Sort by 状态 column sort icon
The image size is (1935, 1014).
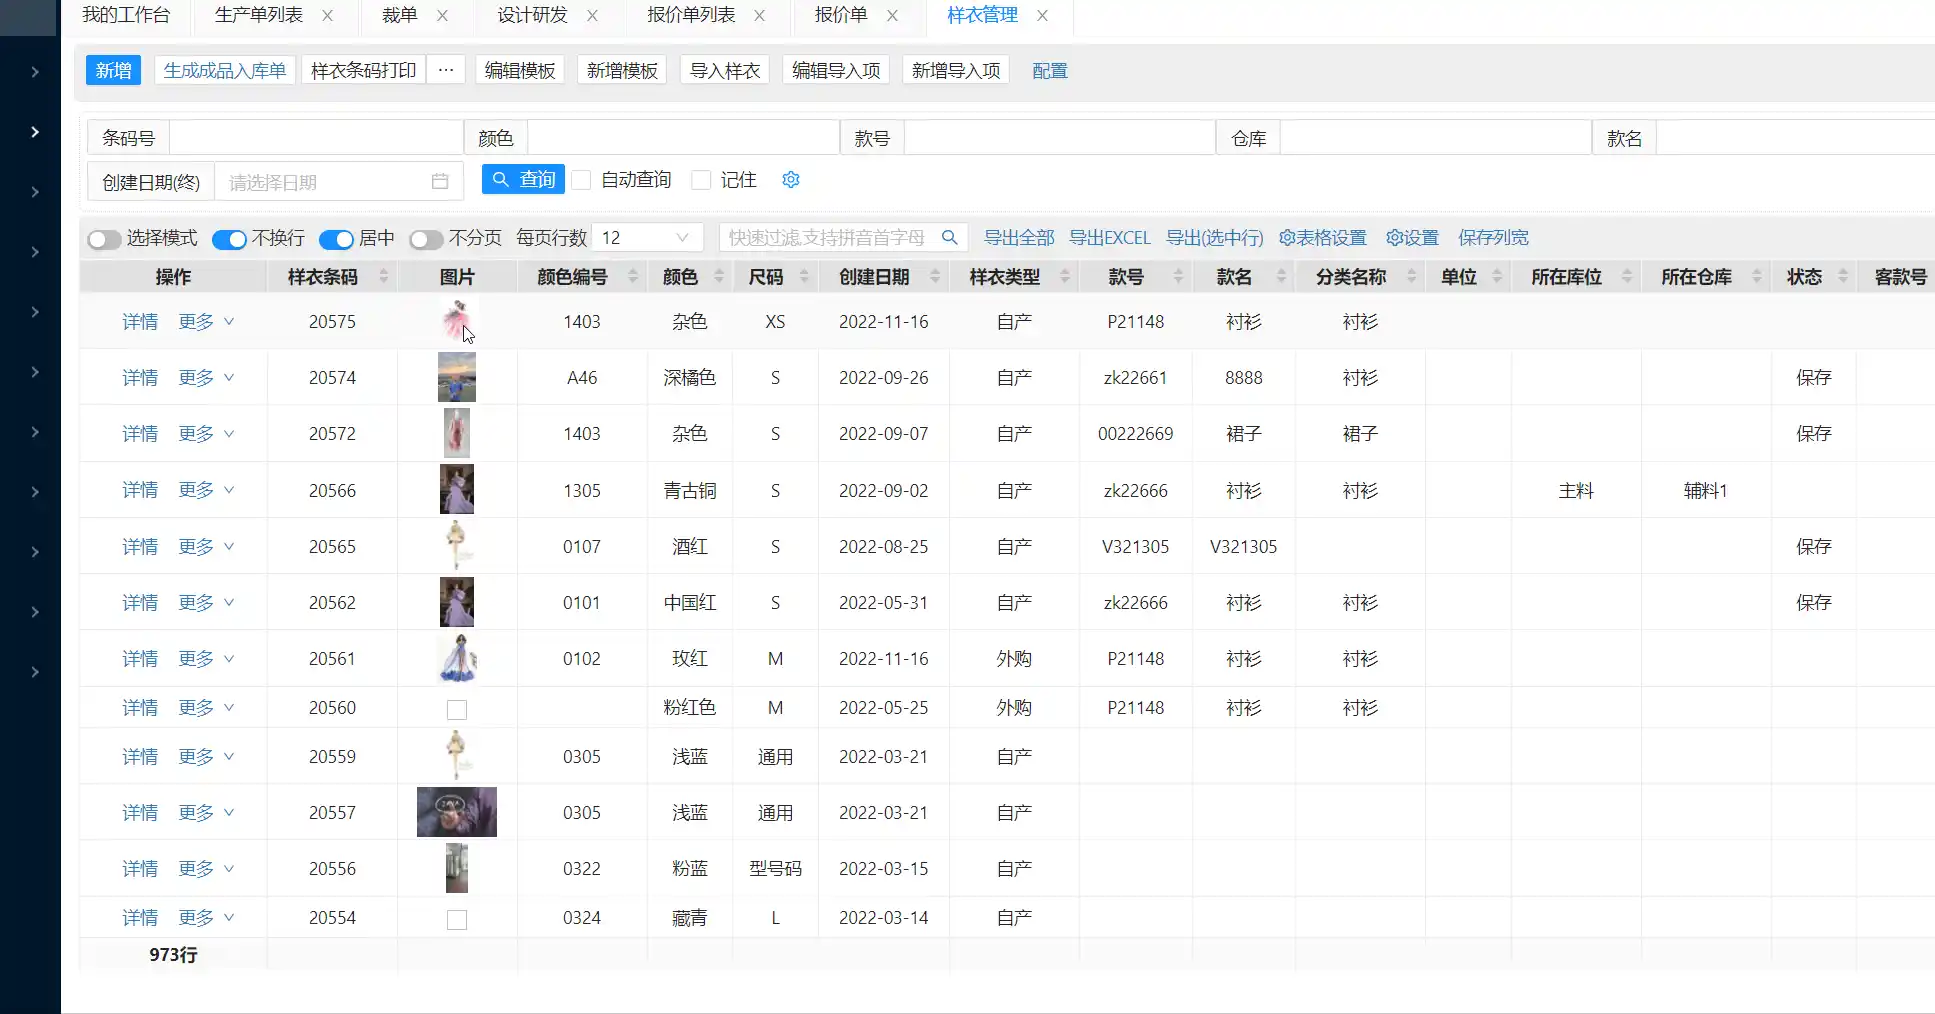click(1843, 277)
